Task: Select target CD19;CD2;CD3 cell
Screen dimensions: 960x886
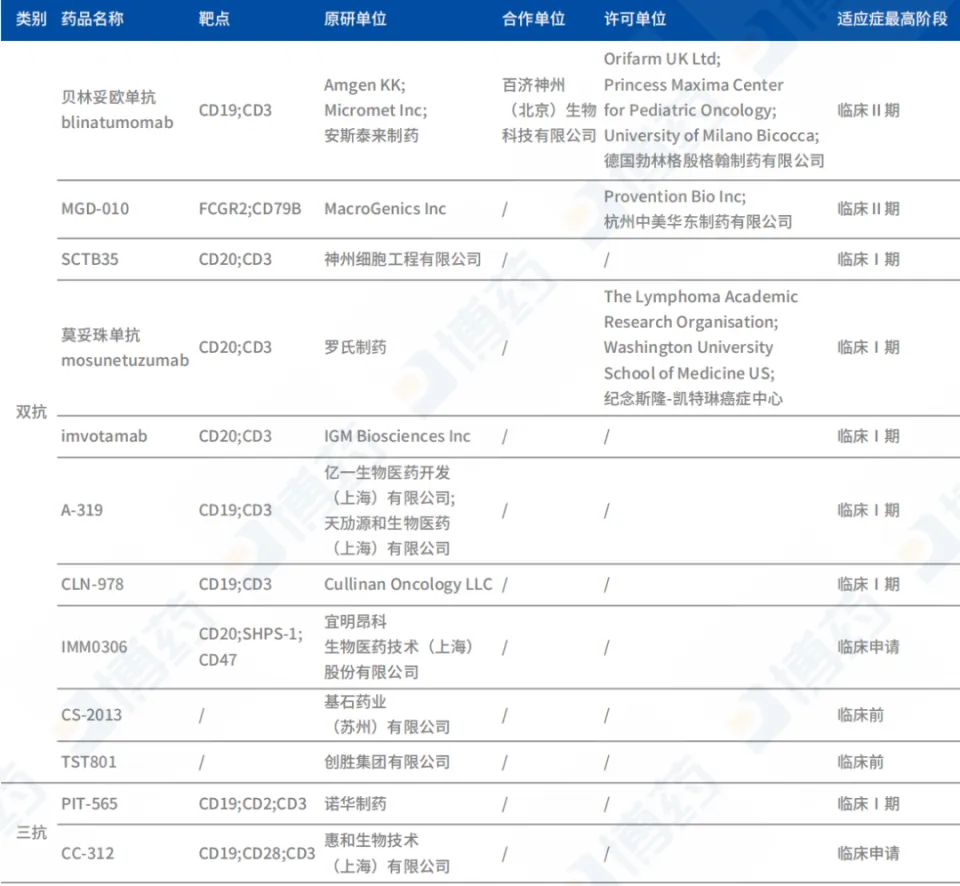Action: point(252,803)
